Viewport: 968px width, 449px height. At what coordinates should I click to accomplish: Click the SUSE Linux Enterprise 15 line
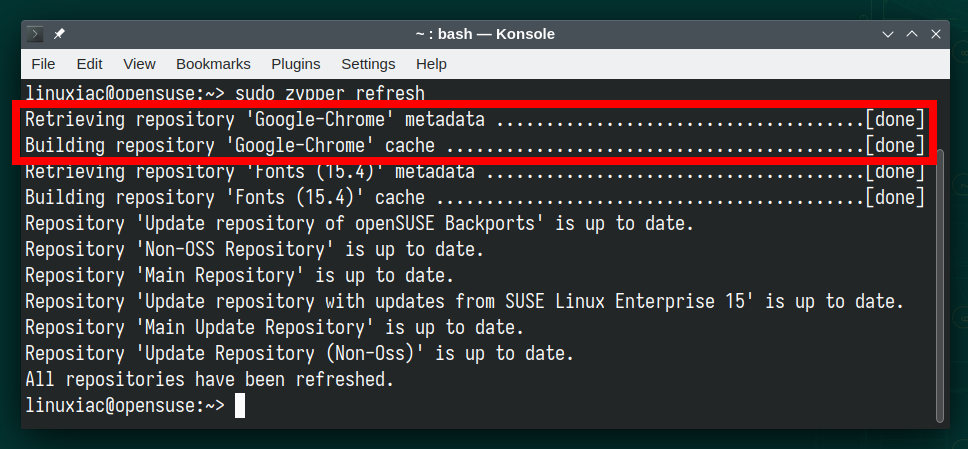click(465, 301)
